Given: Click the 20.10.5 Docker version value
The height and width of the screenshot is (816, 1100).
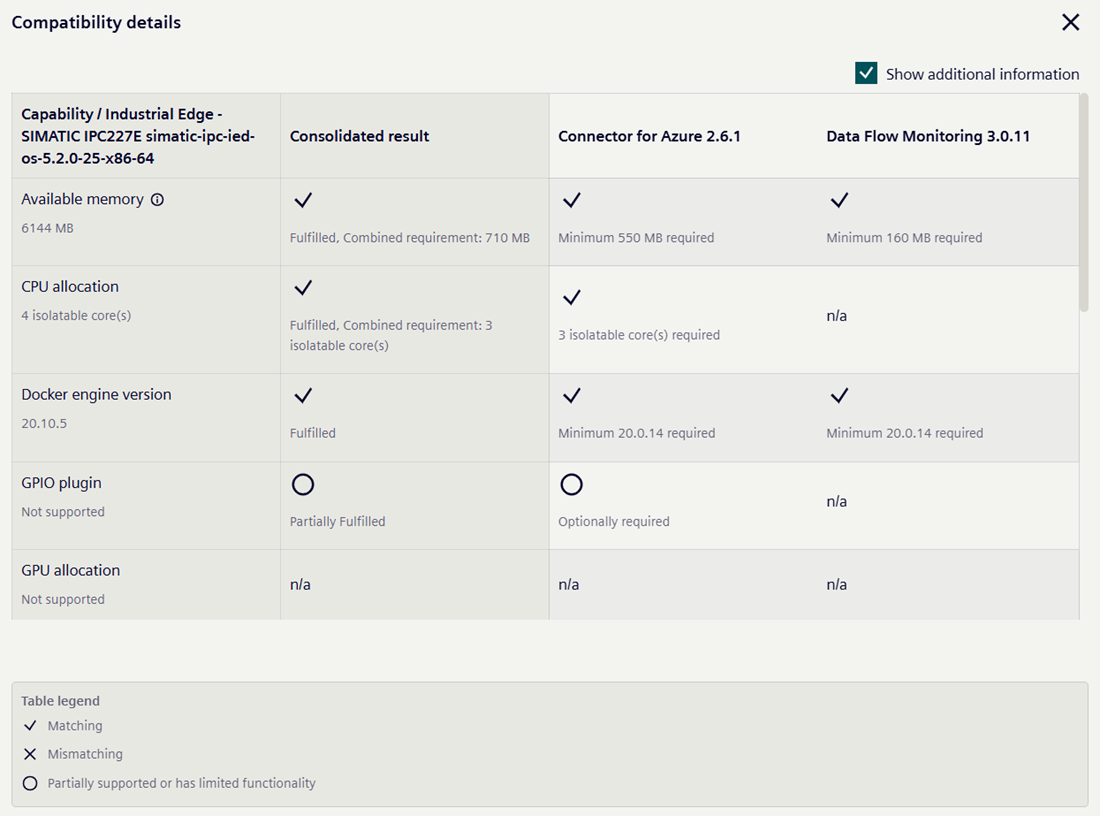Looking at the screenshot, I should click(44, 423).
